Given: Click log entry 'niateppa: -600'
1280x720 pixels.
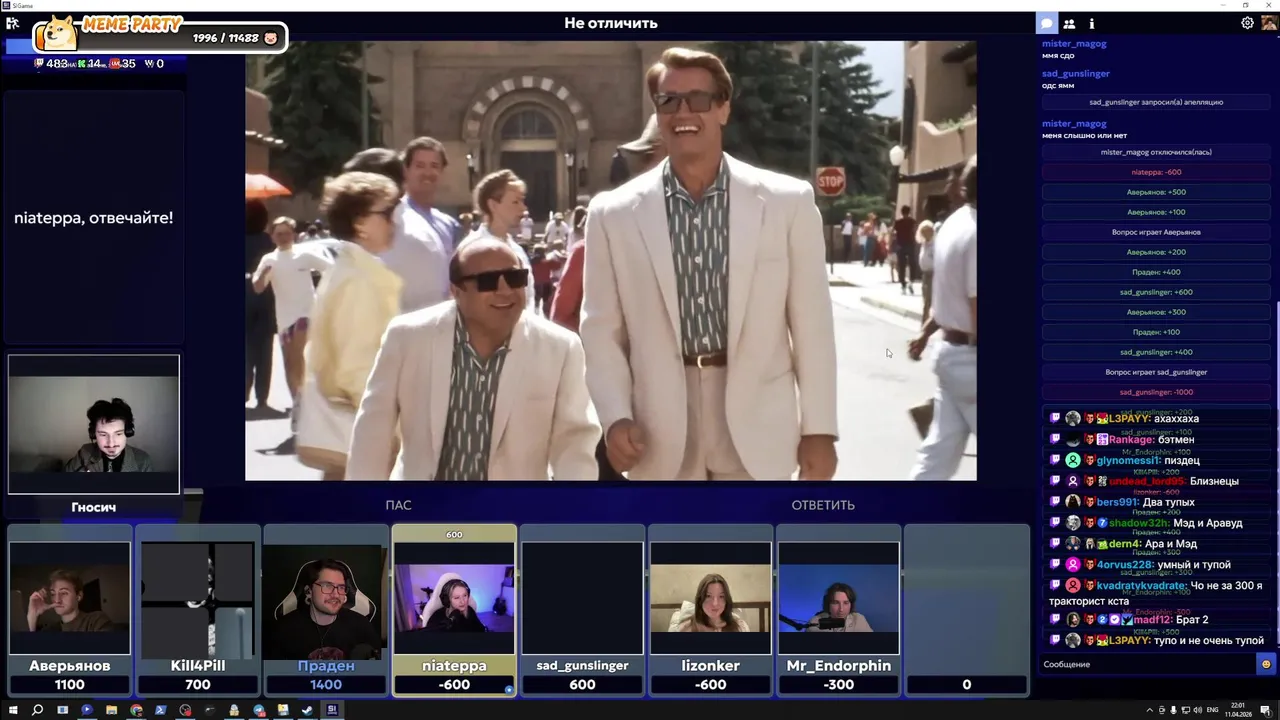Looking at the screenshot, I should pos(1156,172).
